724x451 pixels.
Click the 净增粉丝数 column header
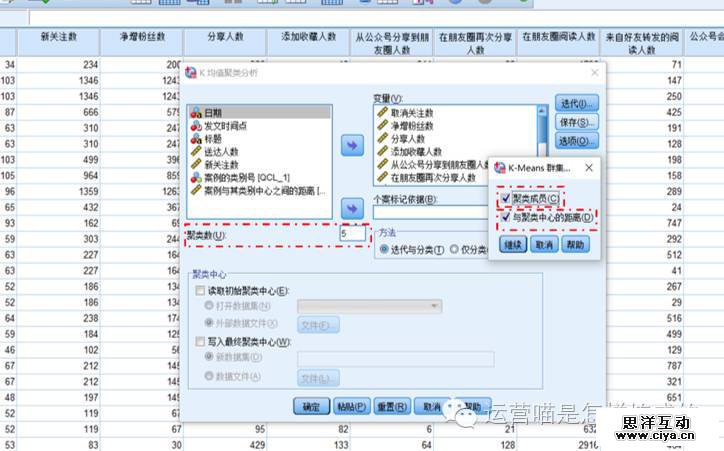point(142,42)
